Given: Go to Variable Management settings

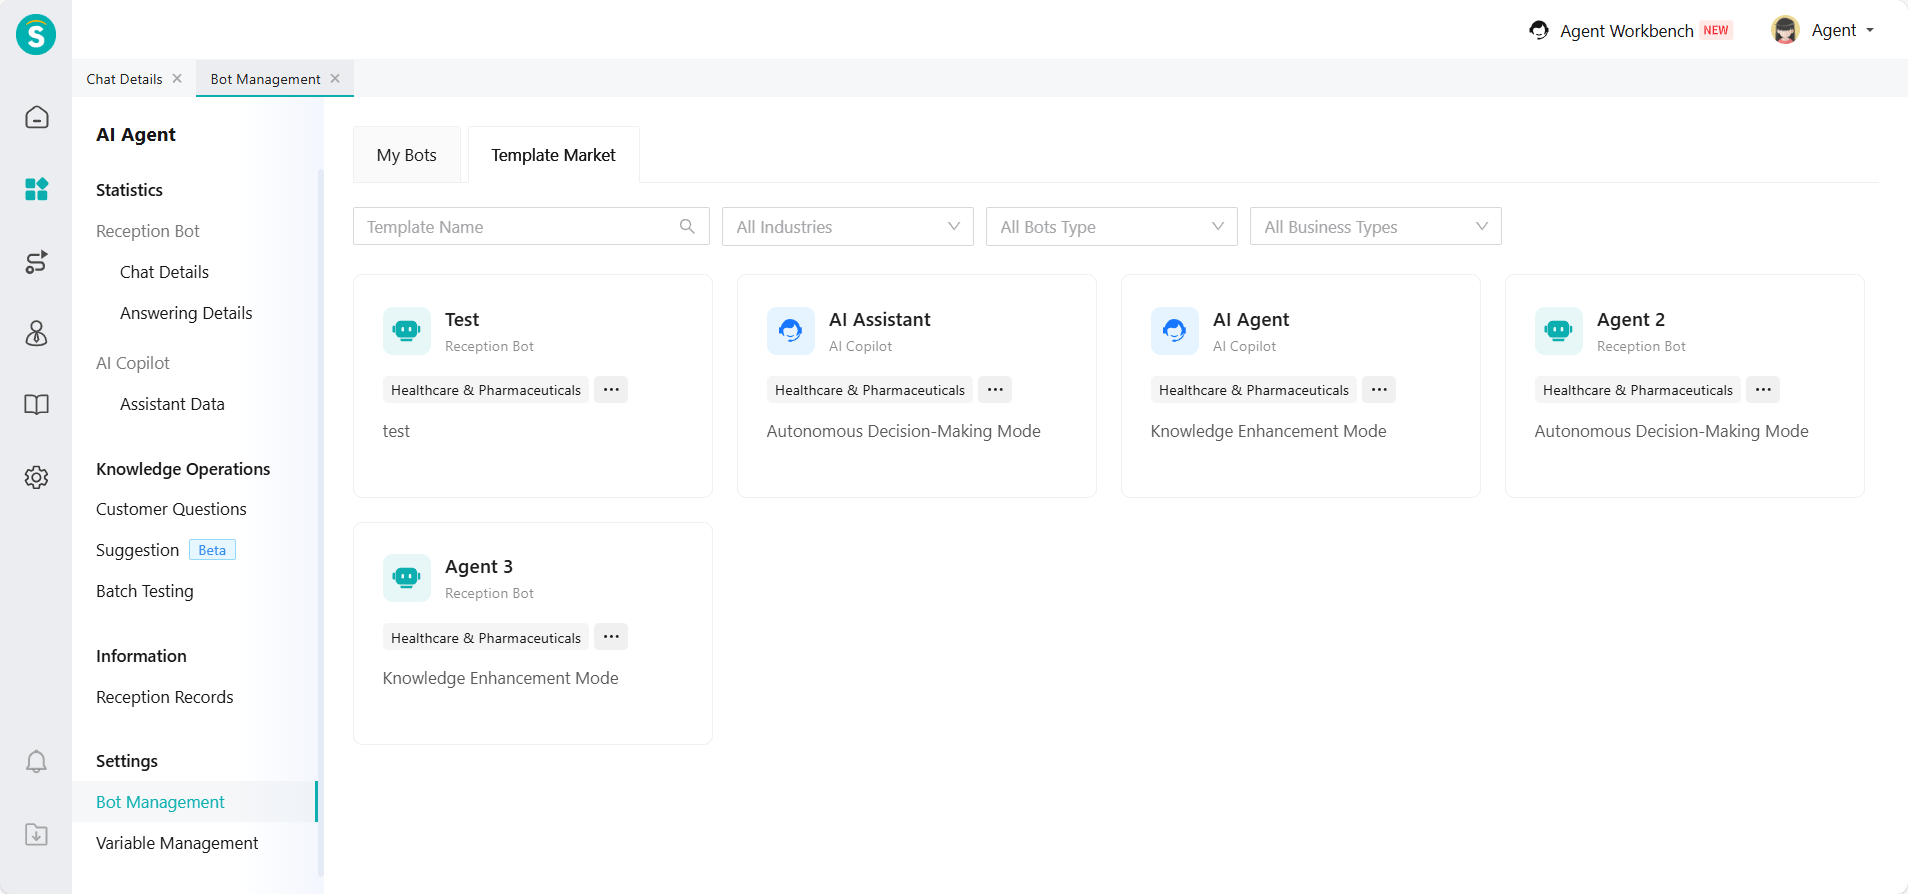Looking at the screenshot, I should pyautogui.click(x=177, y=843).
